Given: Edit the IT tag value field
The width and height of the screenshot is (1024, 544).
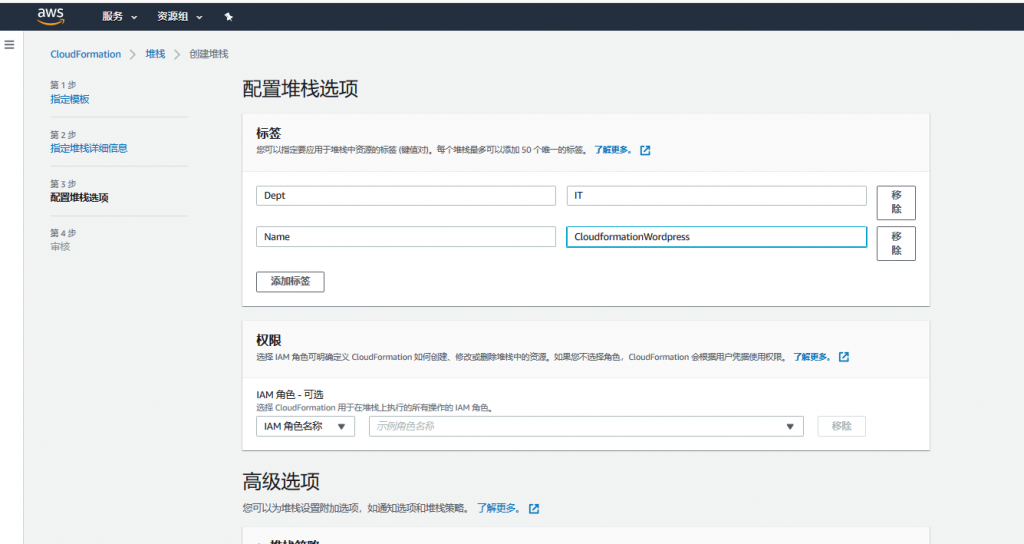Looking at the screenshot, I should tap(716, 196).
